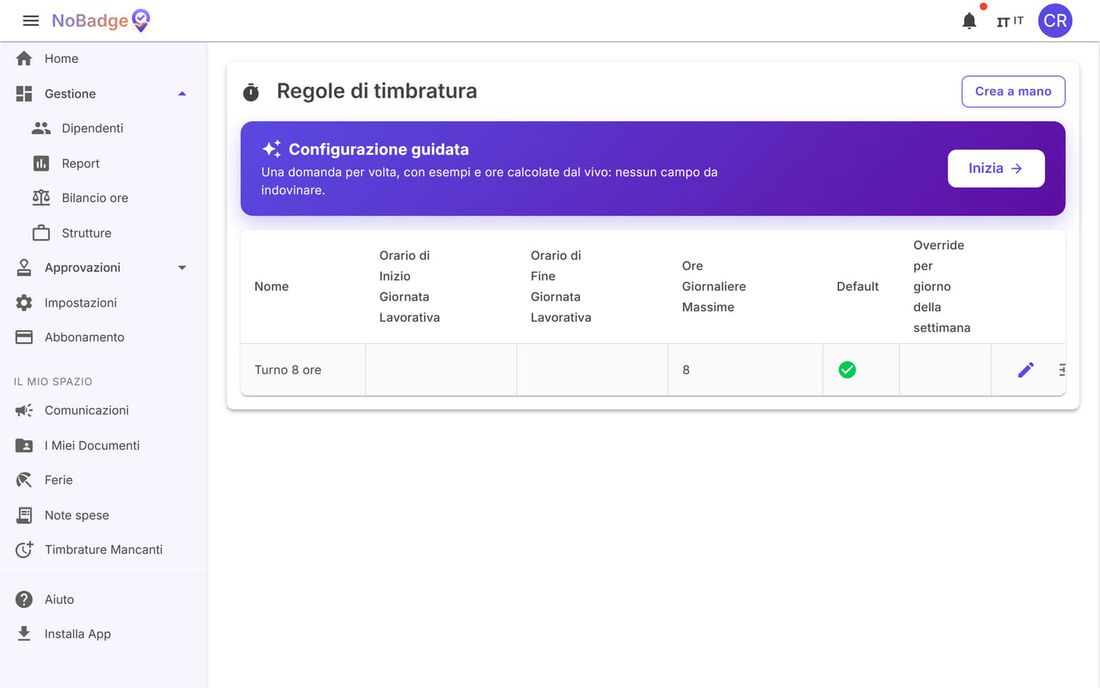Open the notifications bell
Screen dimensions: 1100x688
969,21
